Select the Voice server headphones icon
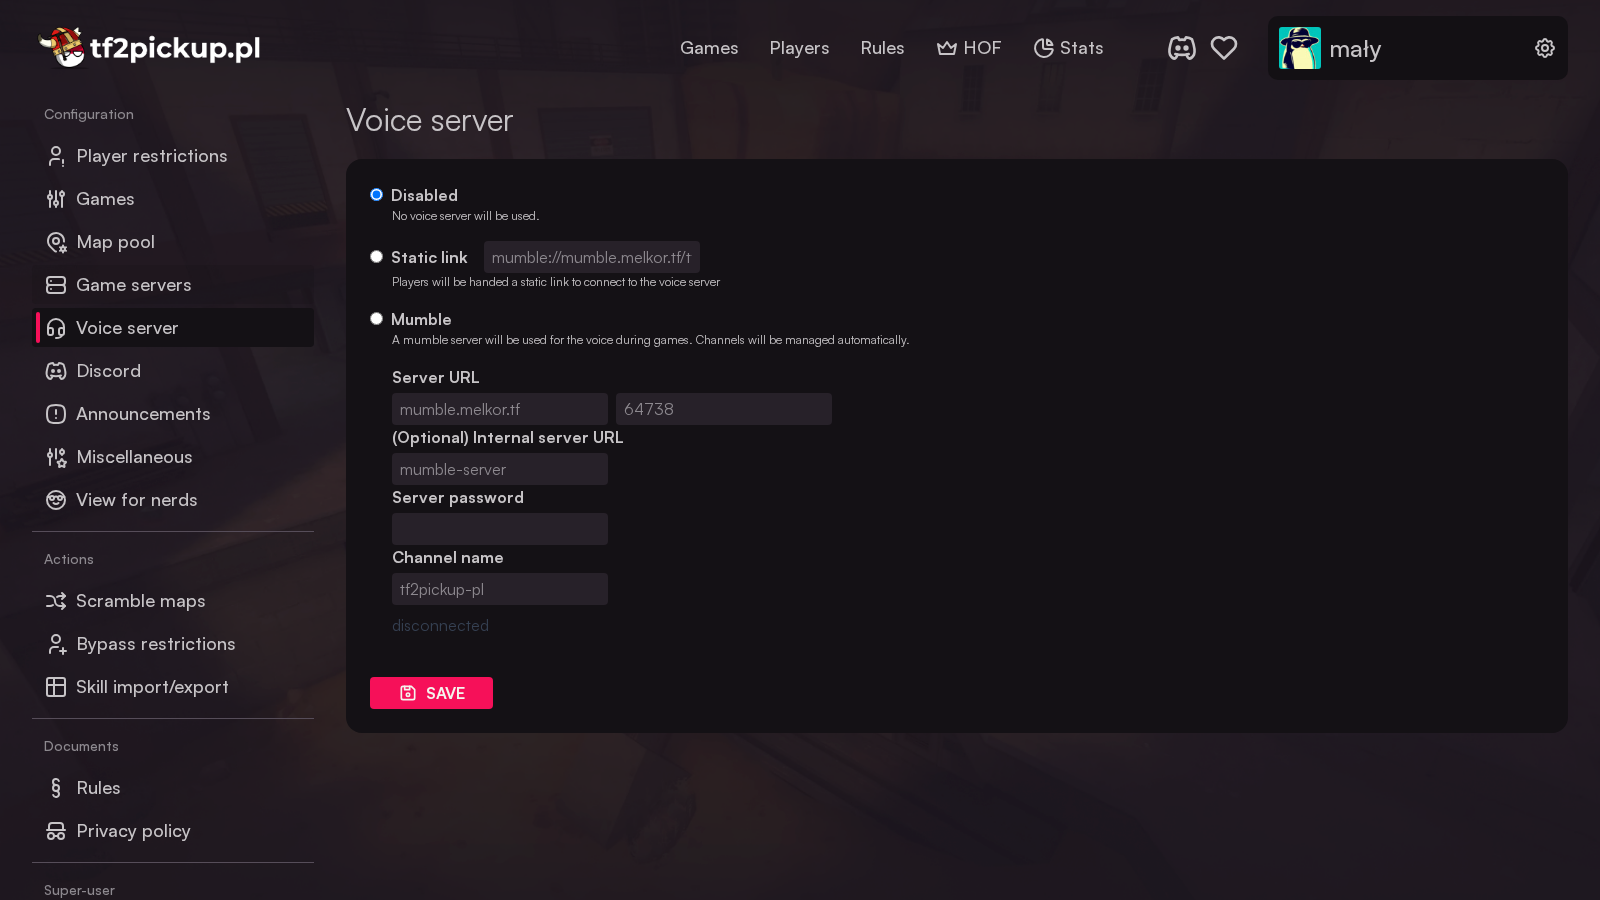The height and width of the screenshot is (900, 1600). pos(56,327)
